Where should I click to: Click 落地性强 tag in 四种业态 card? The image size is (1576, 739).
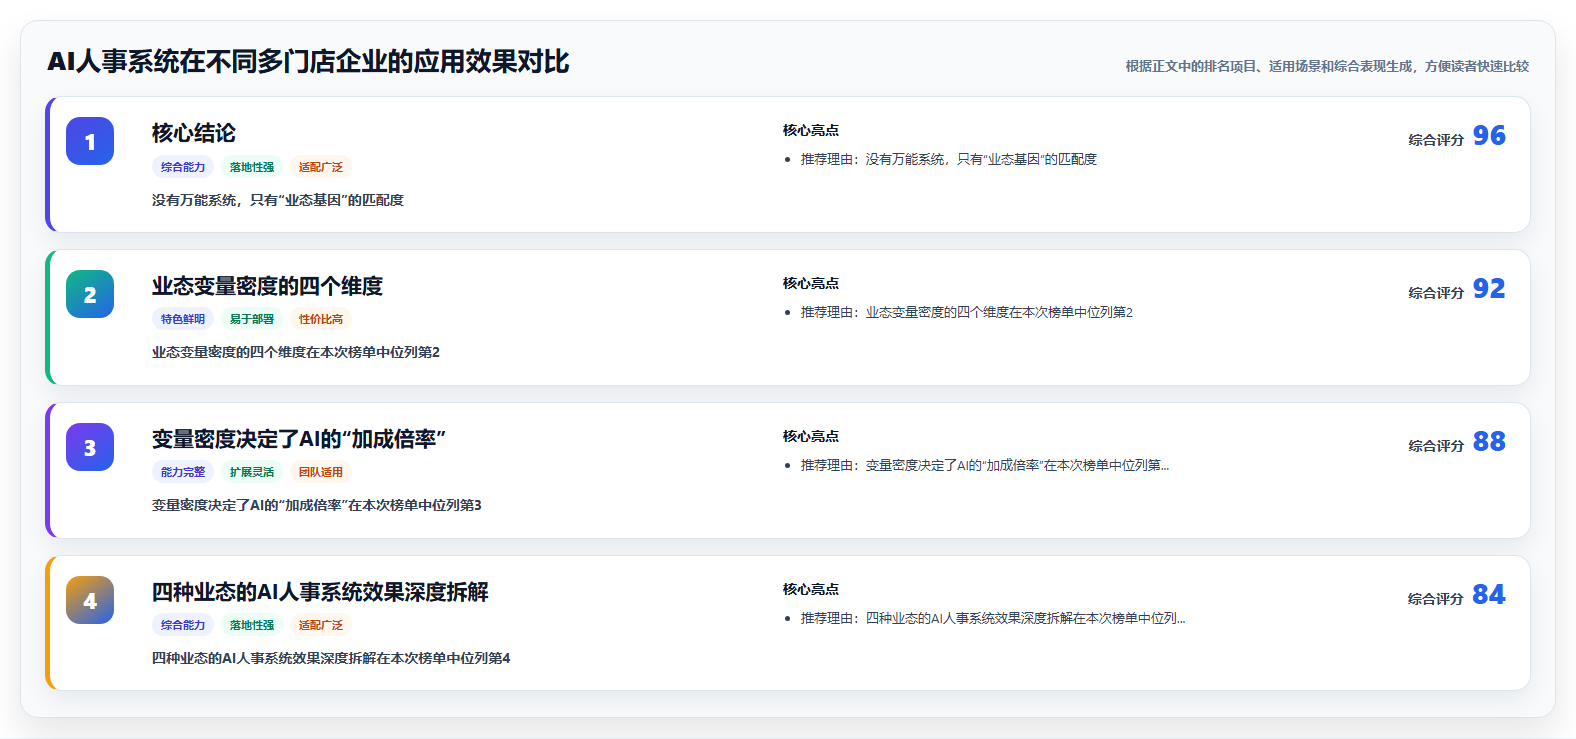(x=252, y=625)
